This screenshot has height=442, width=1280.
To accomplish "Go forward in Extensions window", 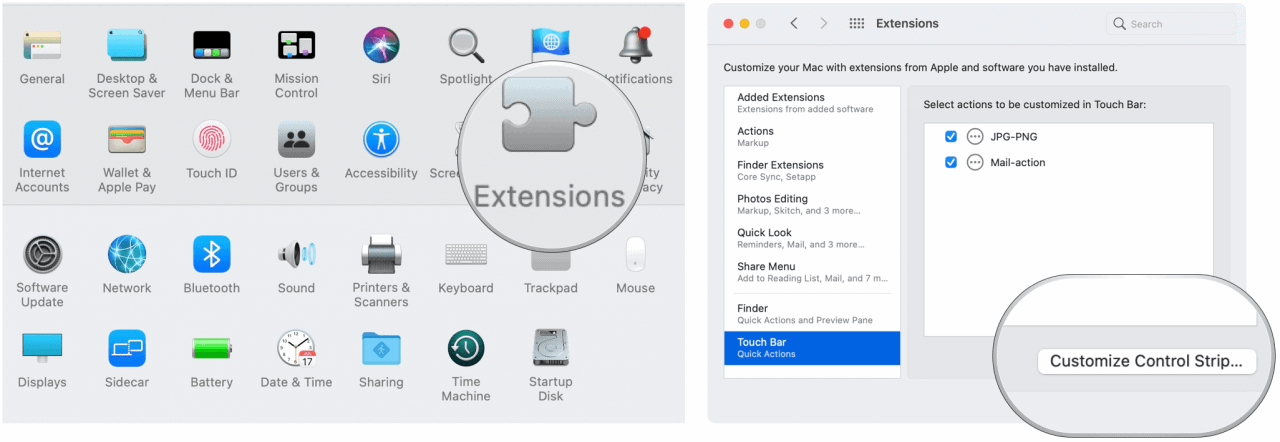I will [x=823, y=23].
